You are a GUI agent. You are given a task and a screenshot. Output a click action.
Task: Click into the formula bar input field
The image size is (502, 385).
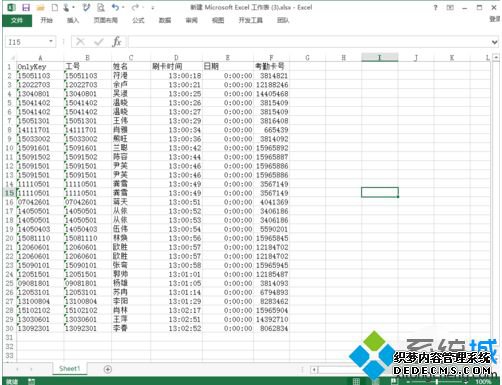pyautogui.click(x=309, y=42)
